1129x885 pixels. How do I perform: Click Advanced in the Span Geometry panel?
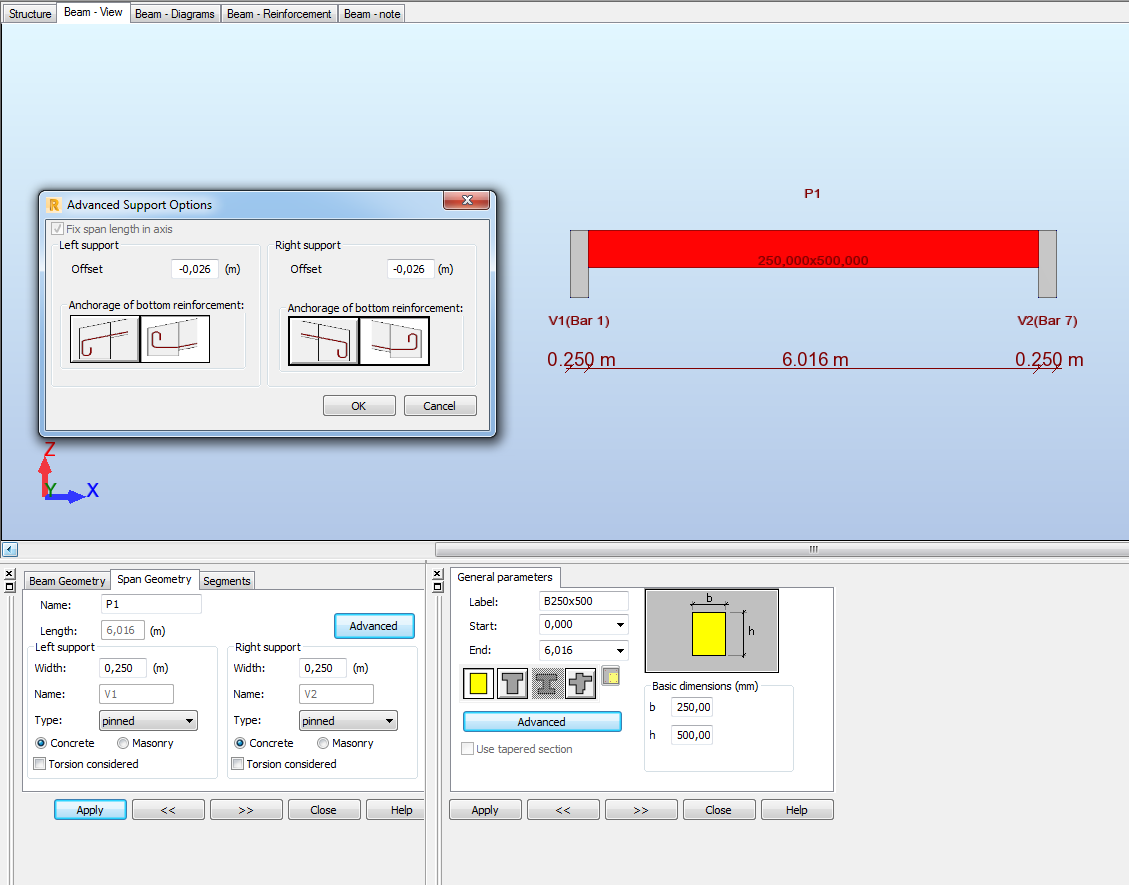coord(374,625)
